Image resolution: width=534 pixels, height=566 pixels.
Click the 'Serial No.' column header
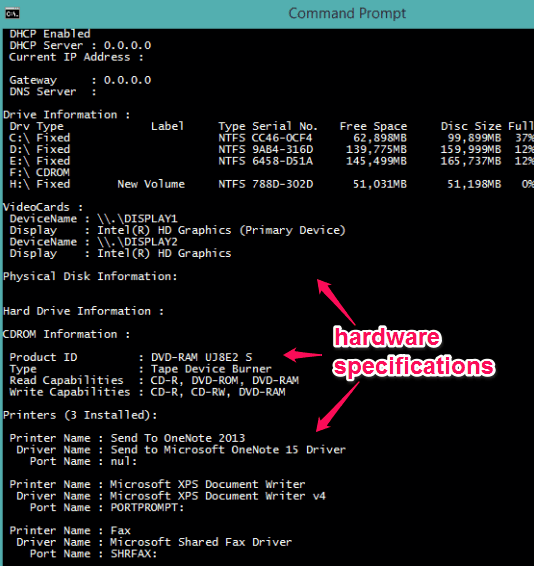click(285, 126)
